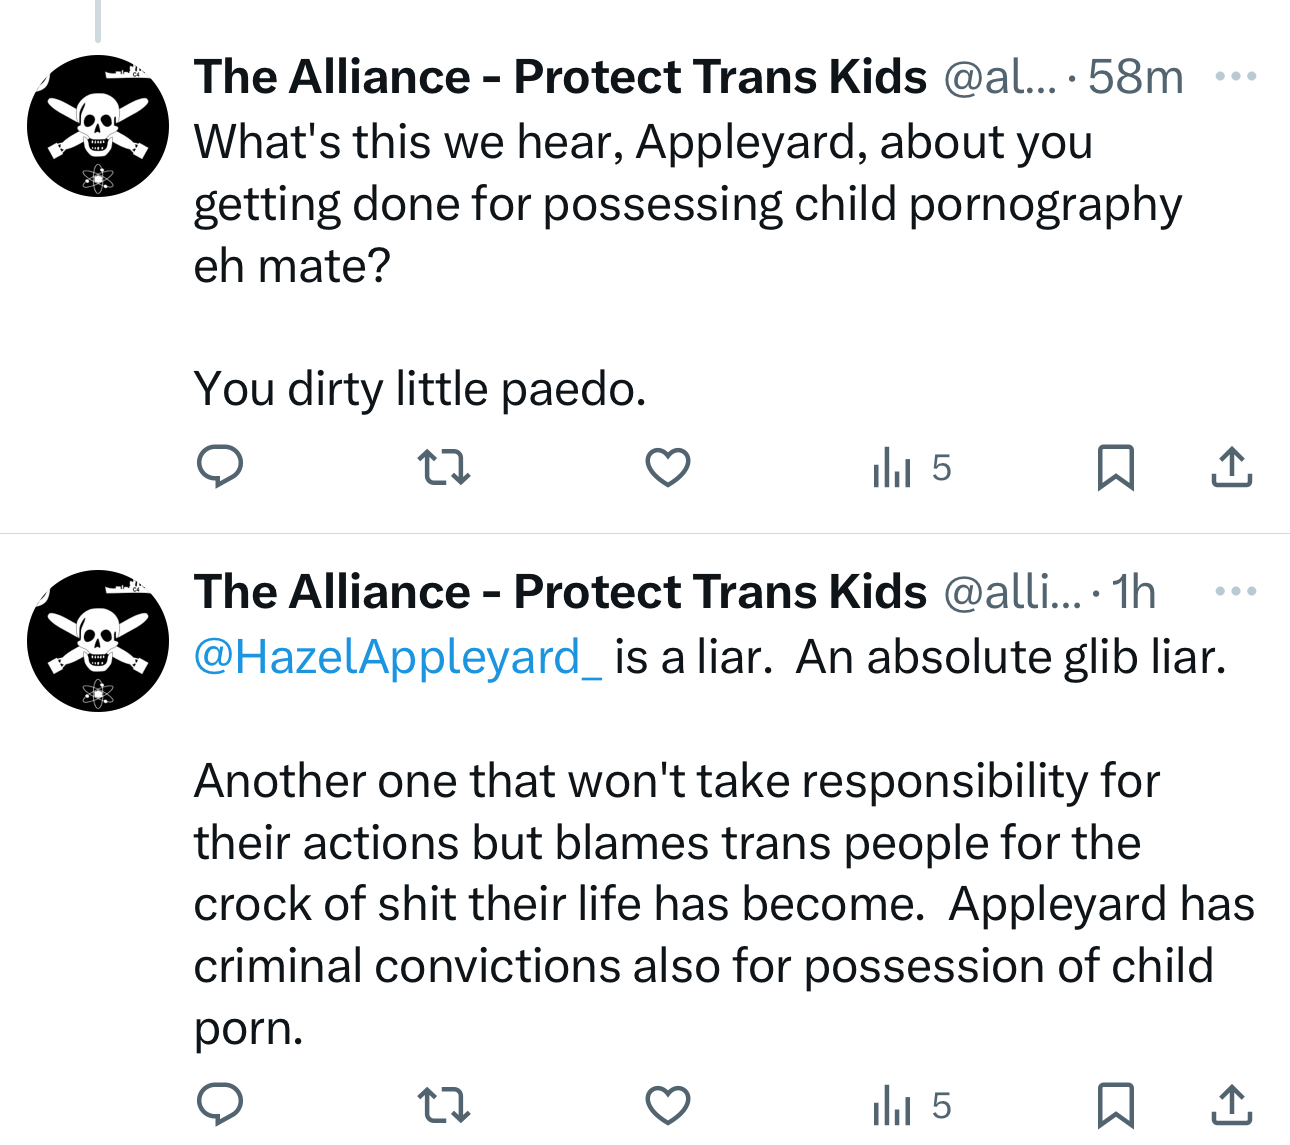1290x1145 pixels.
Task: View analytics of the 58m tweet
Action: (910, 467)
